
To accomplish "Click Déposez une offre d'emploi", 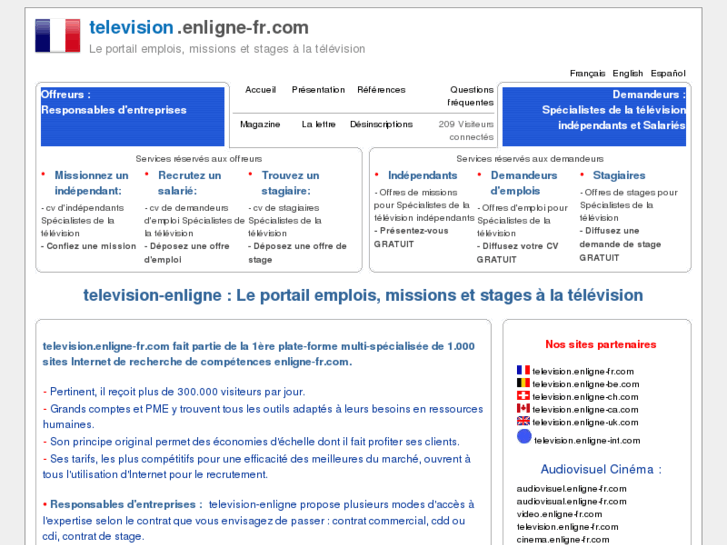I will coord(187,253).
